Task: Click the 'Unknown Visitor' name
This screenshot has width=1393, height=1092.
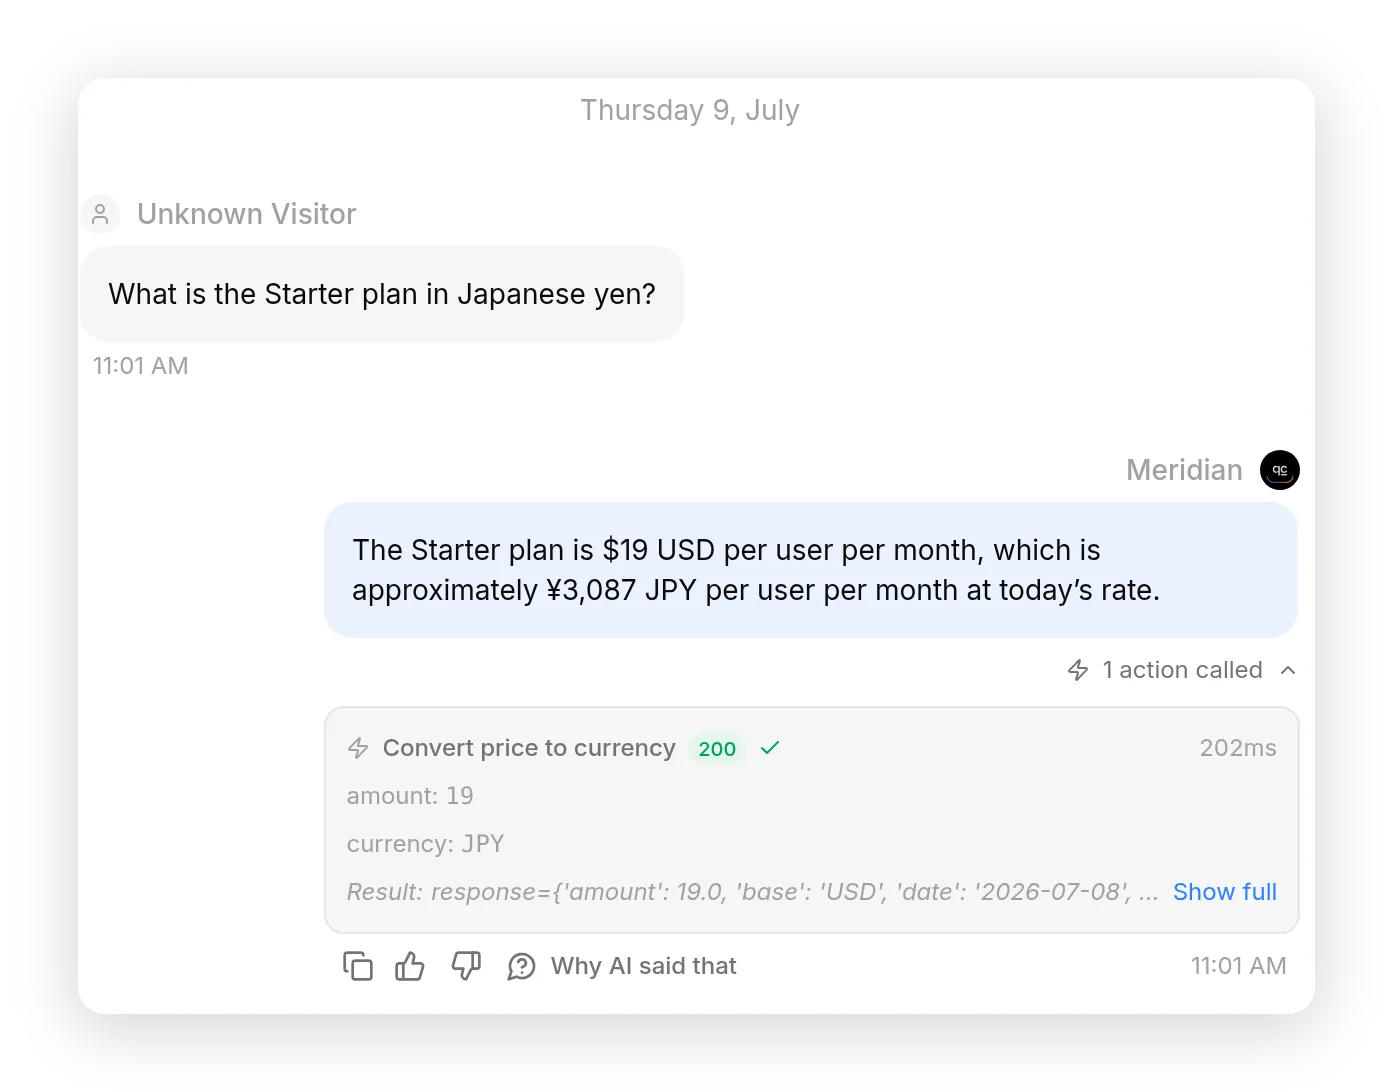Action: (246, 214)
